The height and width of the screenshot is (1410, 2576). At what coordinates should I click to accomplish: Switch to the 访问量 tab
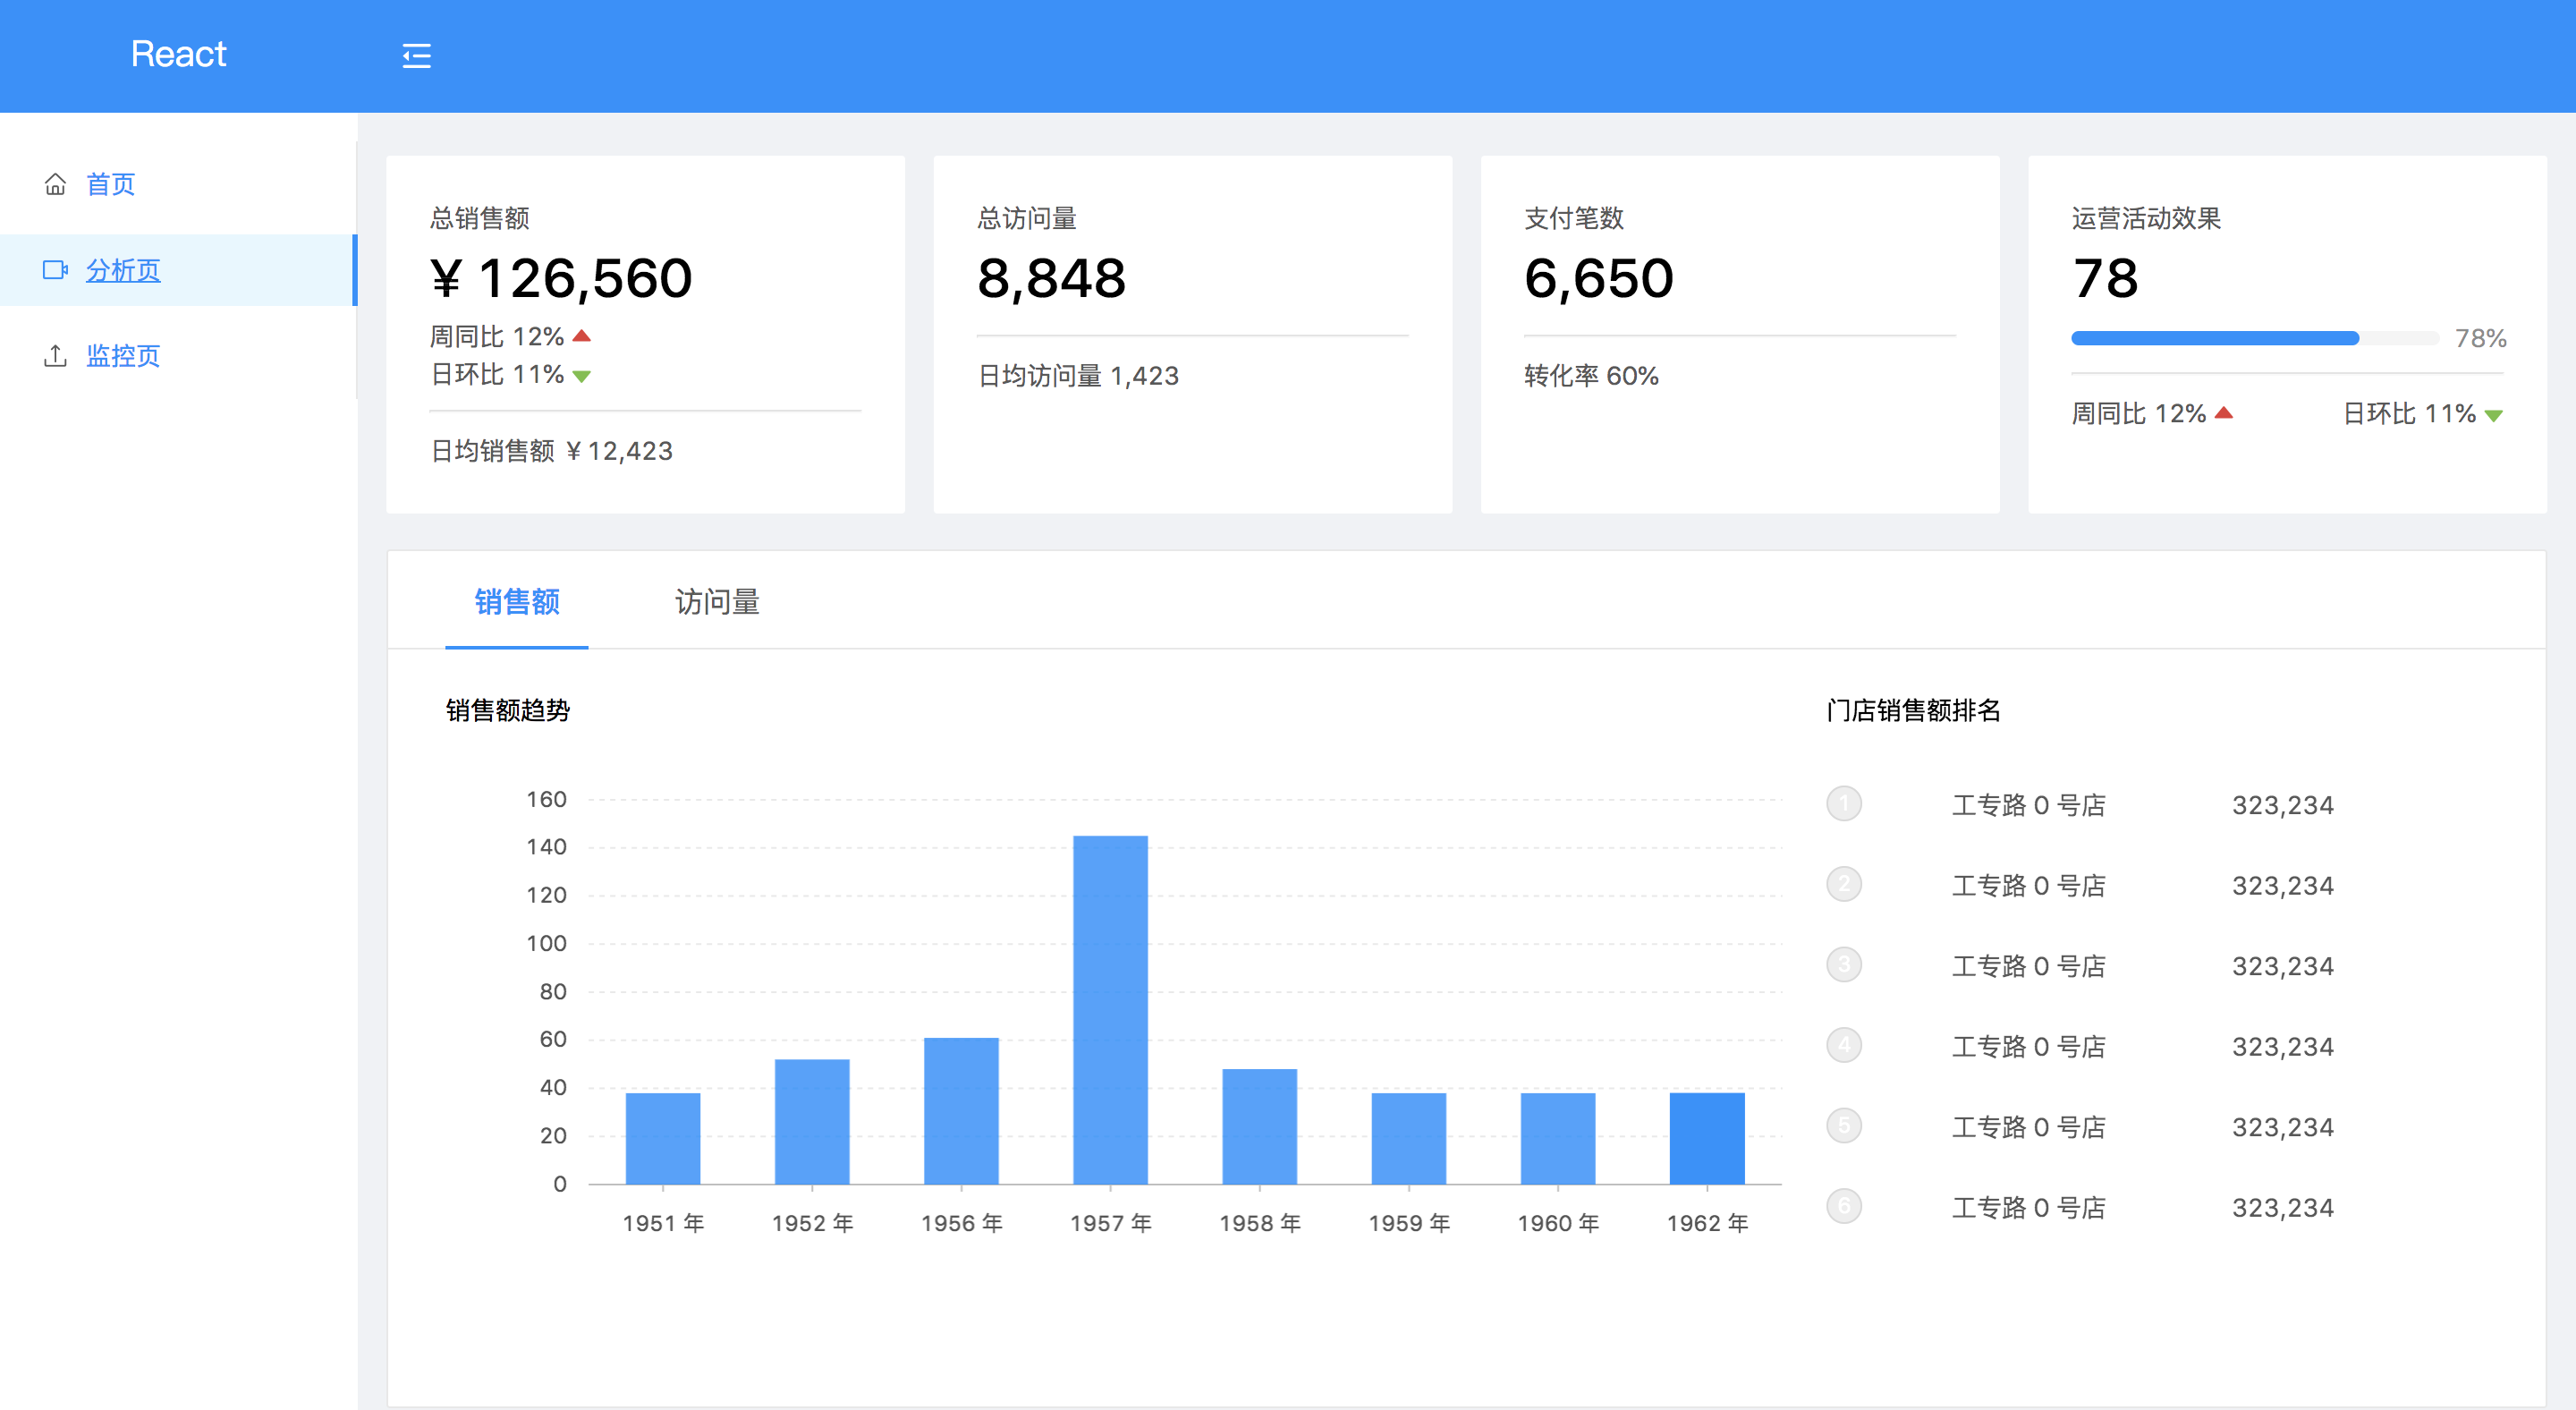tap(717, 602)
